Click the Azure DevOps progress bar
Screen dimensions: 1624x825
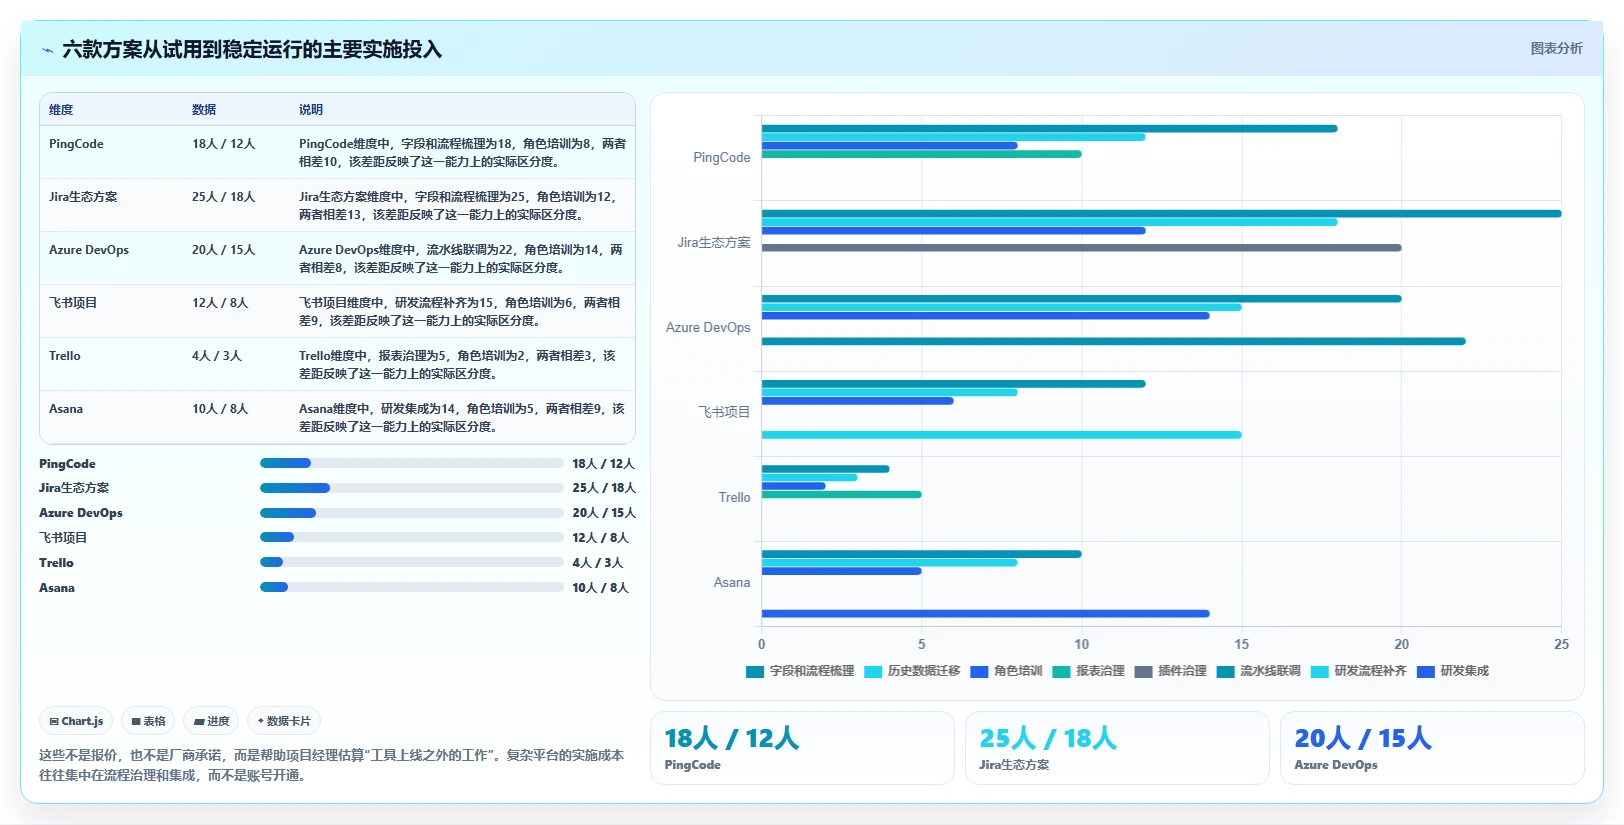tap(412, 513)
